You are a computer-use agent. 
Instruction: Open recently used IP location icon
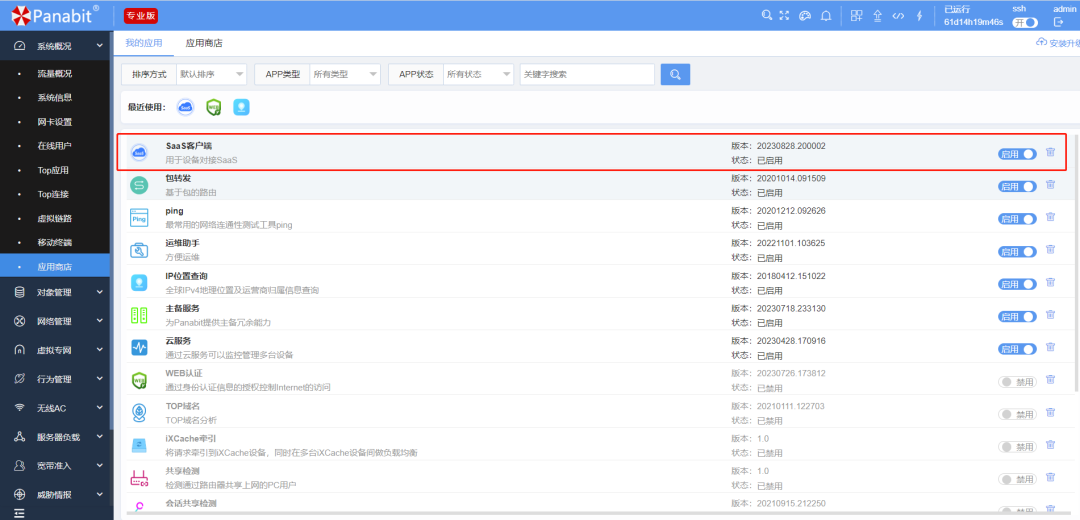pos(241,107)
